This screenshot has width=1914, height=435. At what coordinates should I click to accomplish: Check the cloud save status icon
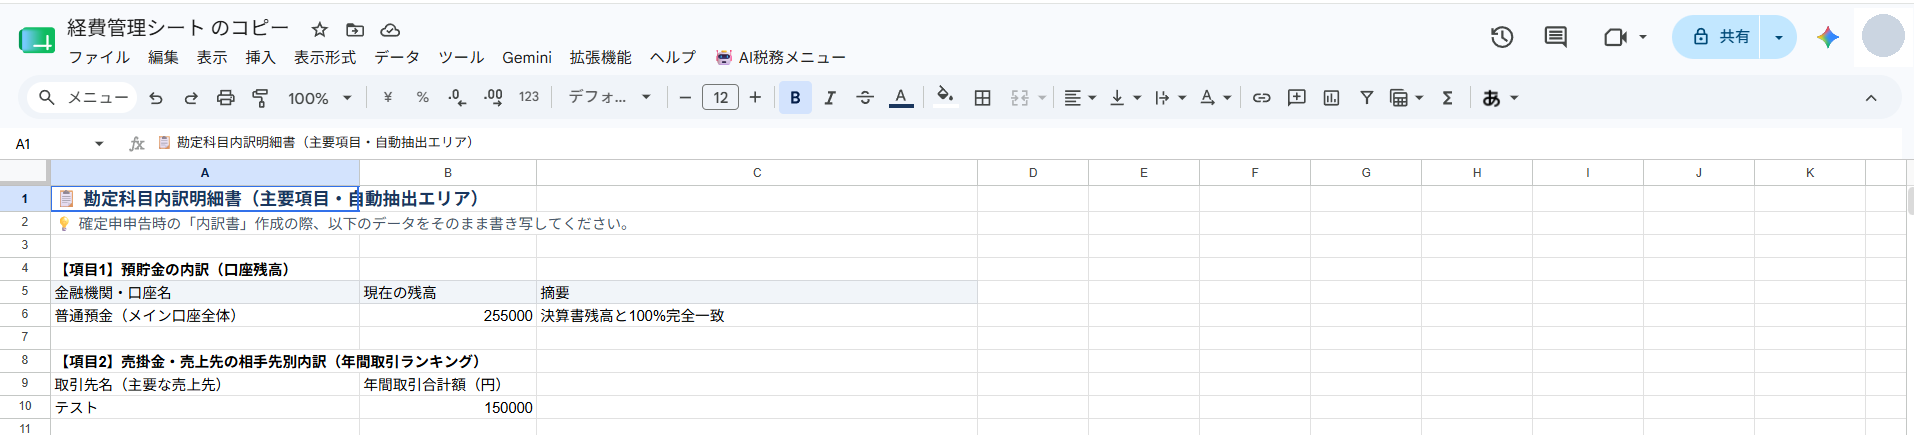tap(390, 30)
